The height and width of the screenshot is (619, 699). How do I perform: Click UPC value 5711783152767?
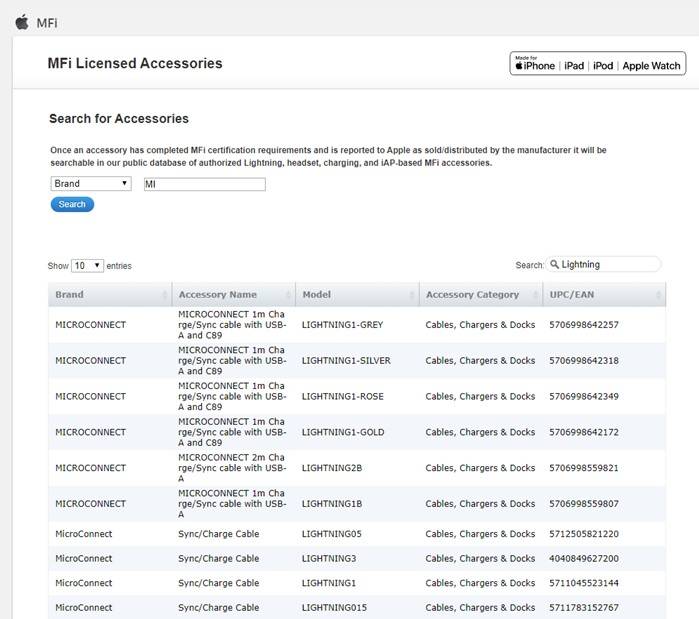584,607
